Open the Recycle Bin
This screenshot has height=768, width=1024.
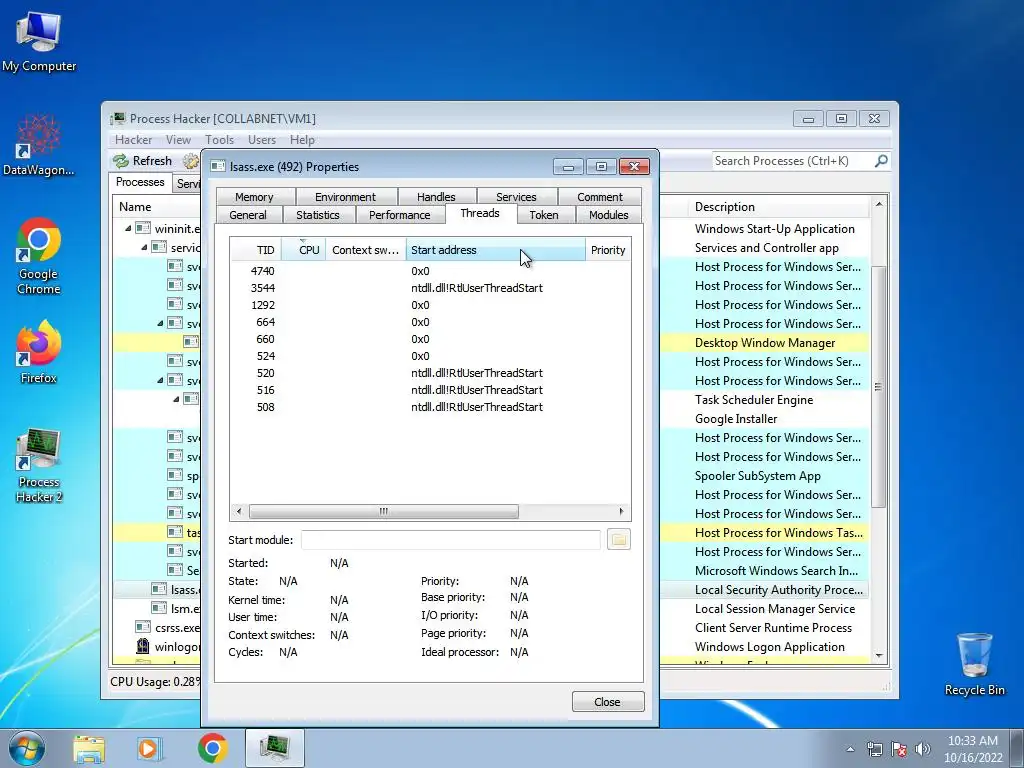click(x=974, y=664)
